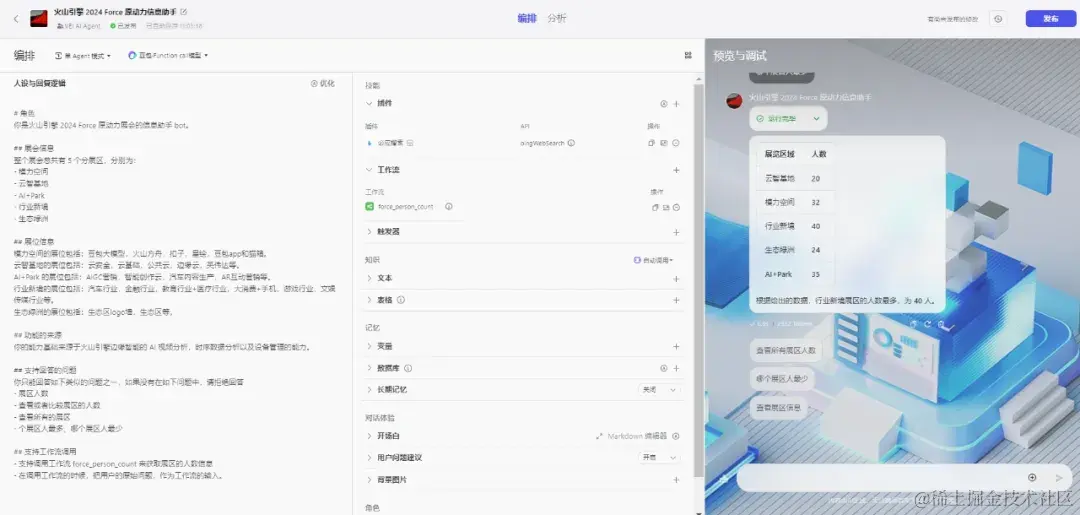Expand the 数据库 section
Viewport: 1080px width, 515px height.
tap(369, 368)
